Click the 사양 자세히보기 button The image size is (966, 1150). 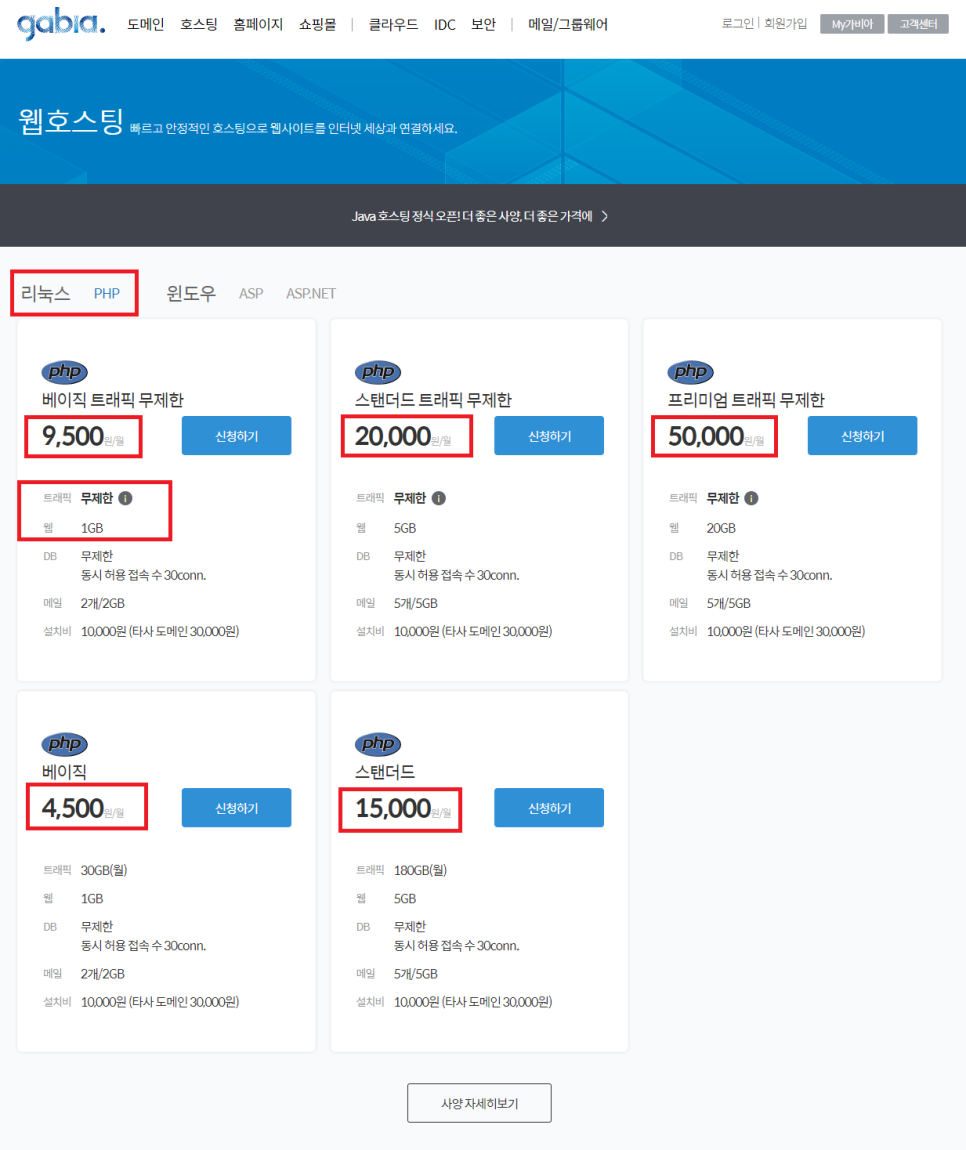[479, 1103]
